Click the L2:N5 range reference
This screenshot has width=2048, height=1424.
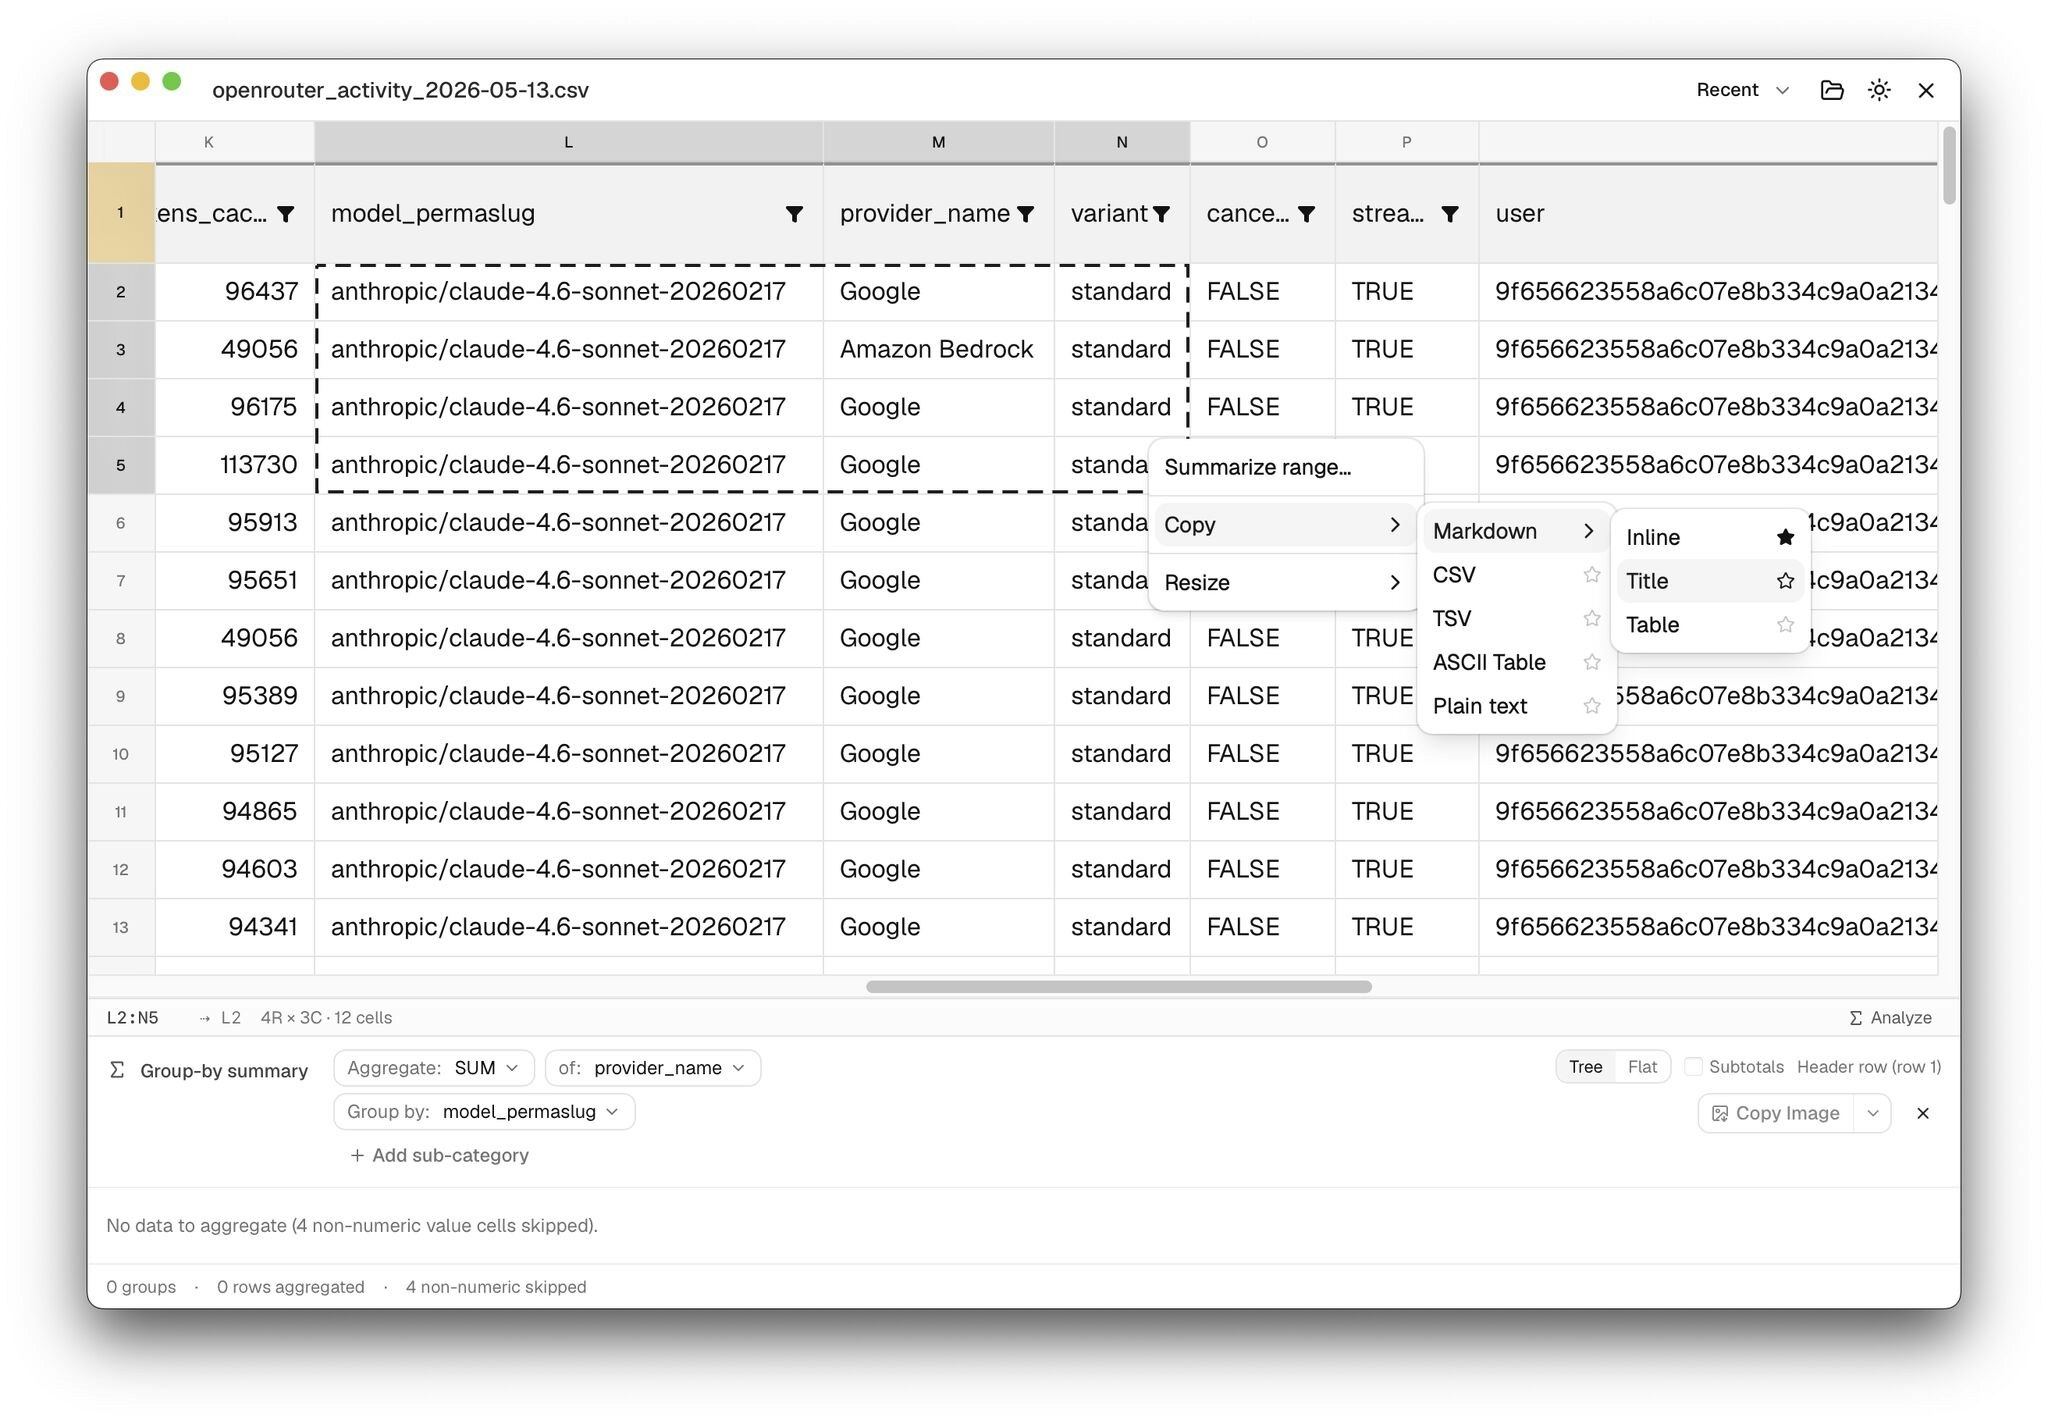[132, 1018]
